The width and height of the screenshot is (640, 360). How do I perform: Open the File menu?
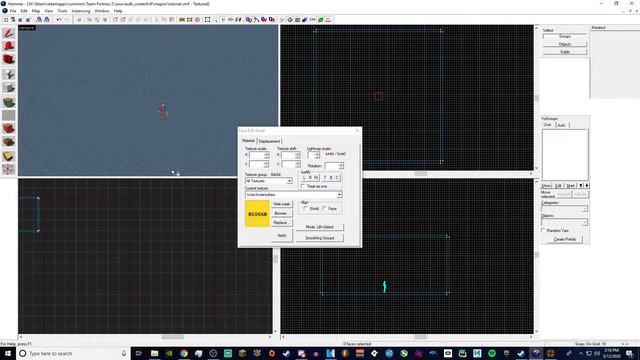(x=13, y=11)
